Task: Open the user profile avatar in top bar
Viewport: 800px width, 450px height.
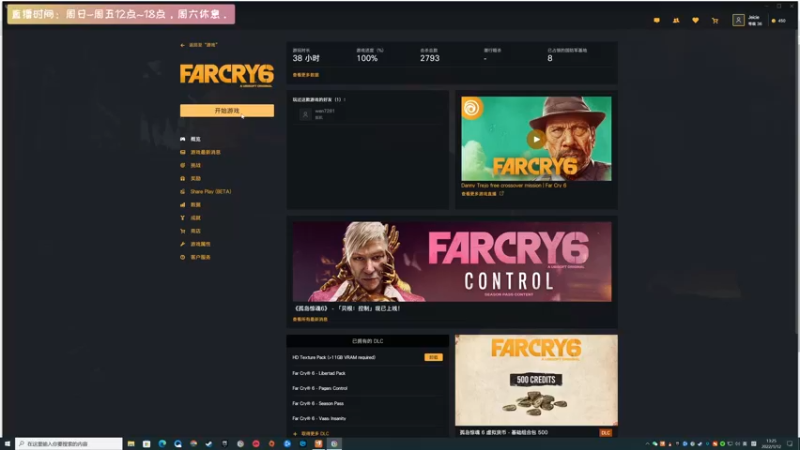Action: coord(738,20)
